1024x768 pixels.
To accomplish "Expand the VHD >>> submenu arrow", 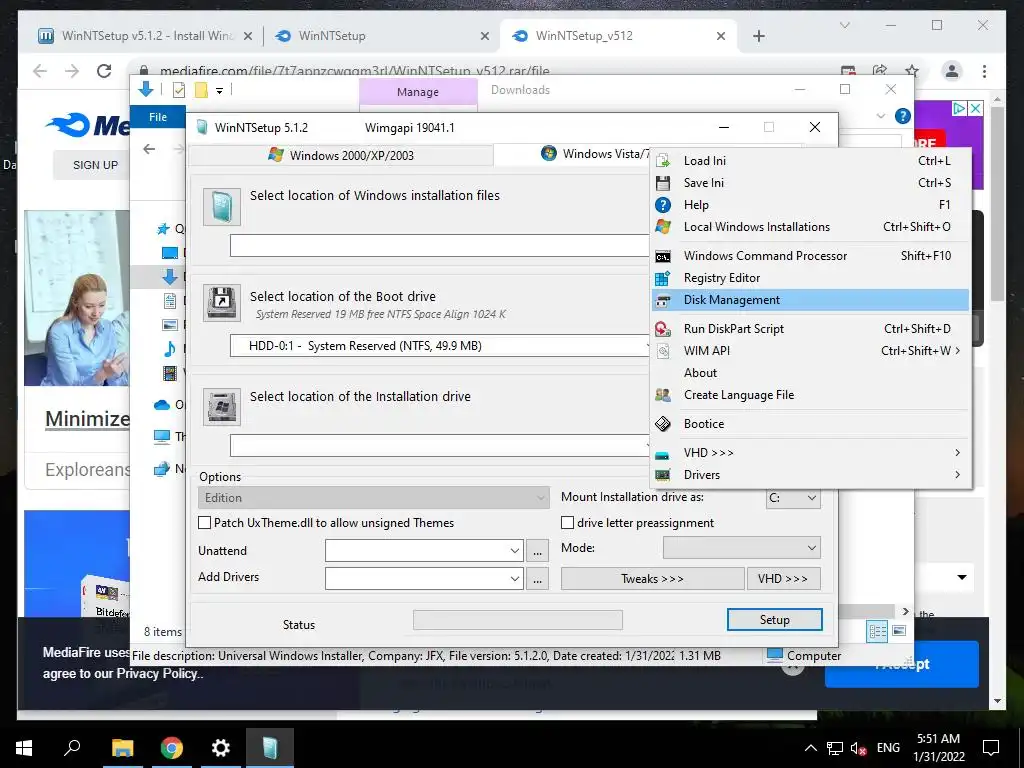I will click(x=957, y=453).
